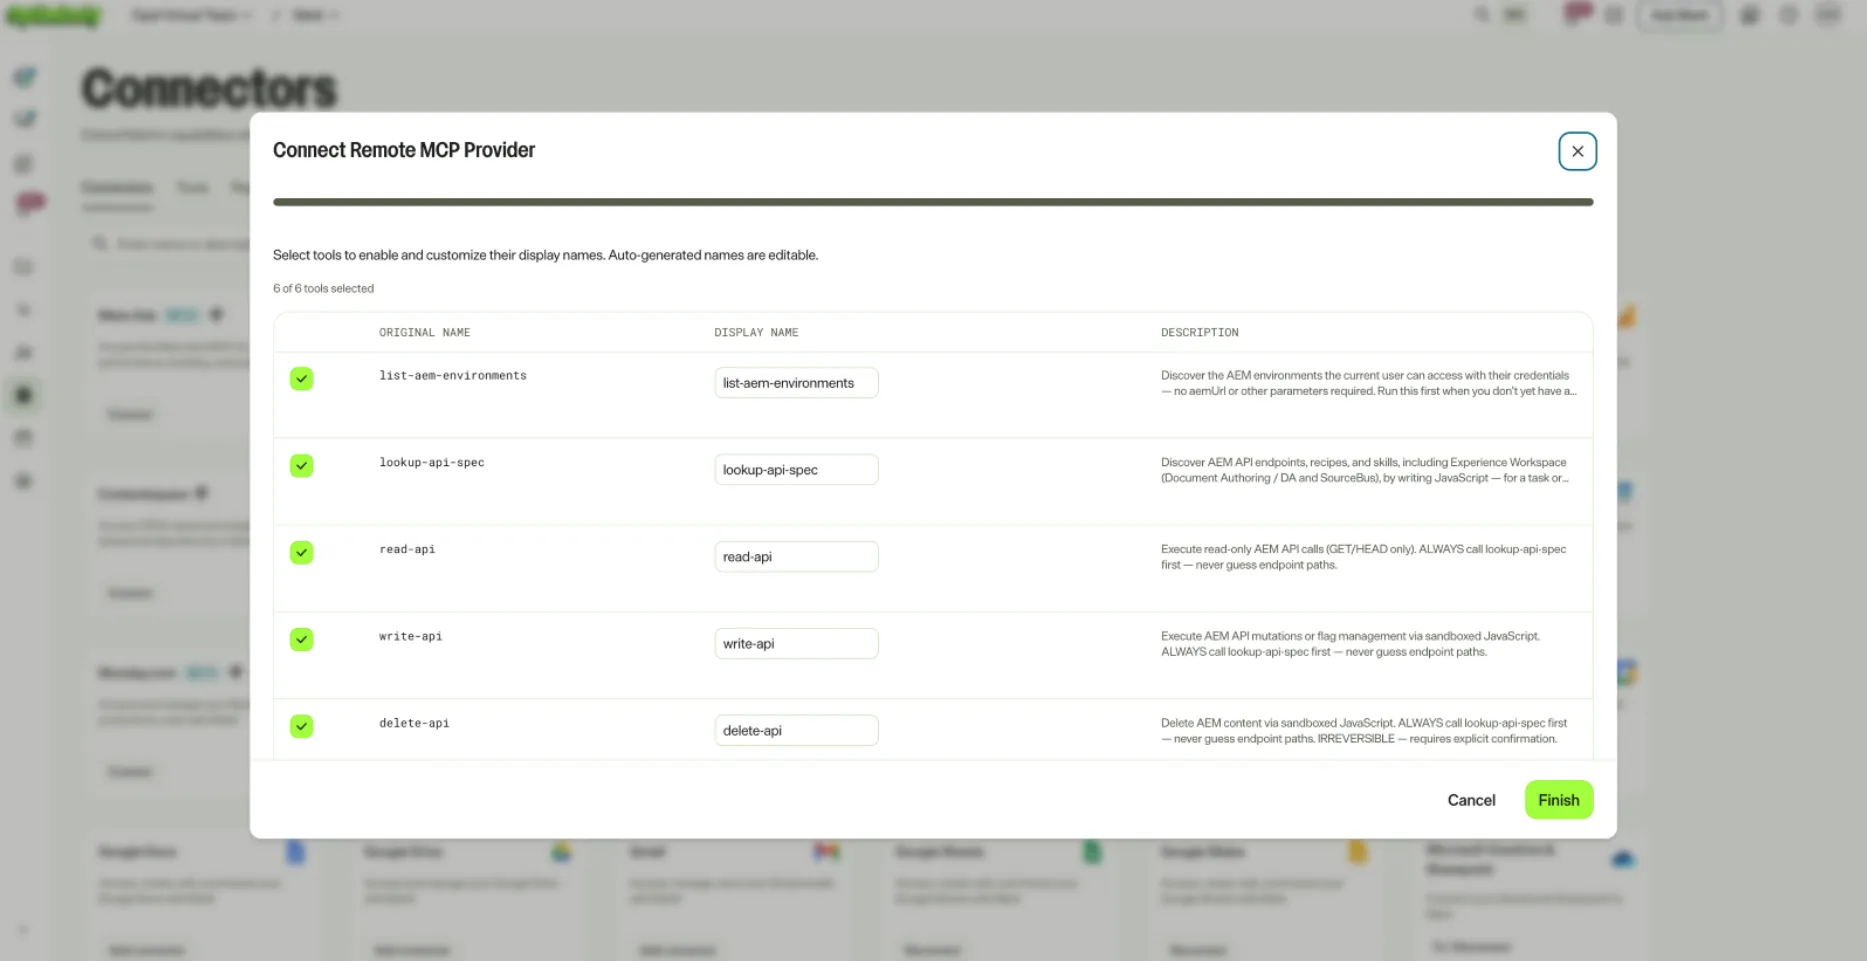
Task: Click the 'Execute AEM API mutations' description
Action: (x=1350, y=644)
